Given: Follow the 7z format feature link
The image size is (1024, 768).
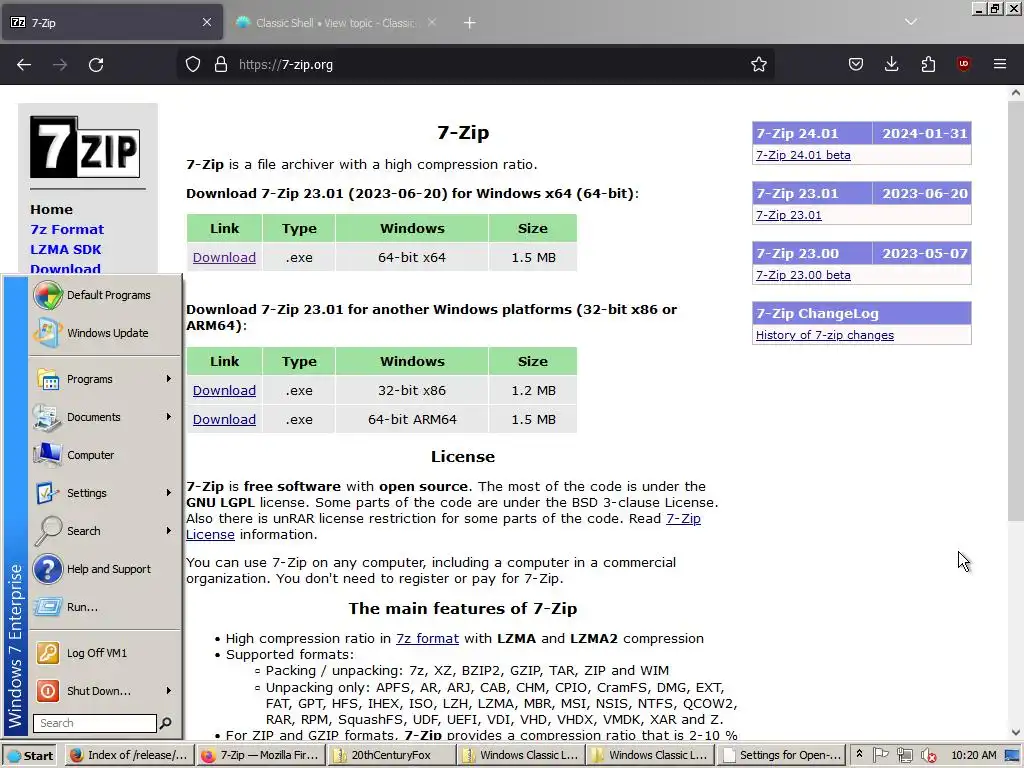Looking at the screenshot, I should [x=427, y=639].
